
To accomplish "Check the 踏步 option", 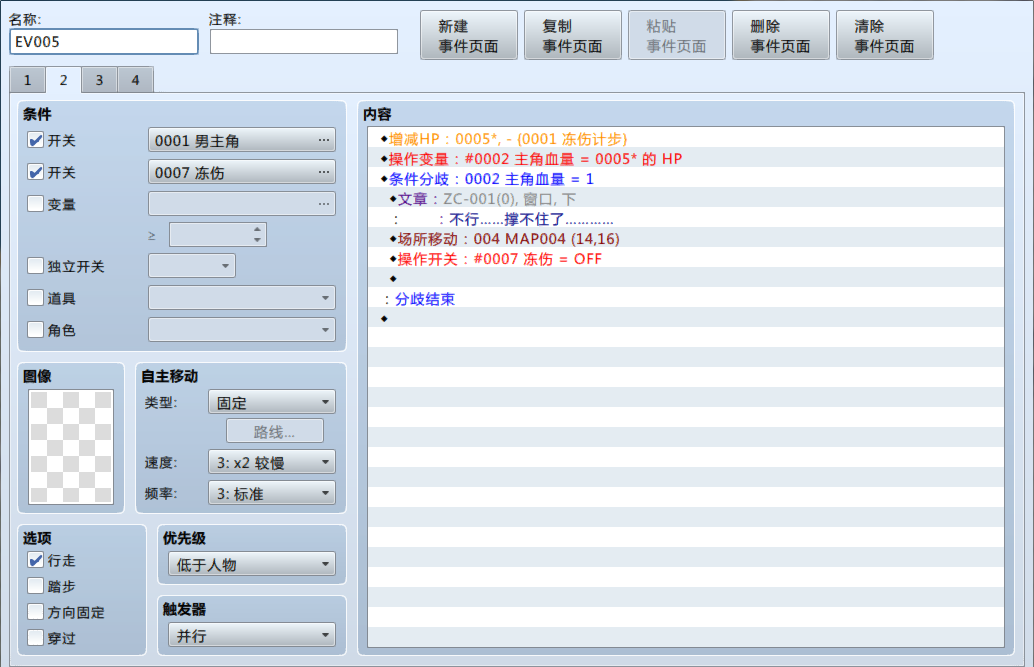I will pos(36,586).
